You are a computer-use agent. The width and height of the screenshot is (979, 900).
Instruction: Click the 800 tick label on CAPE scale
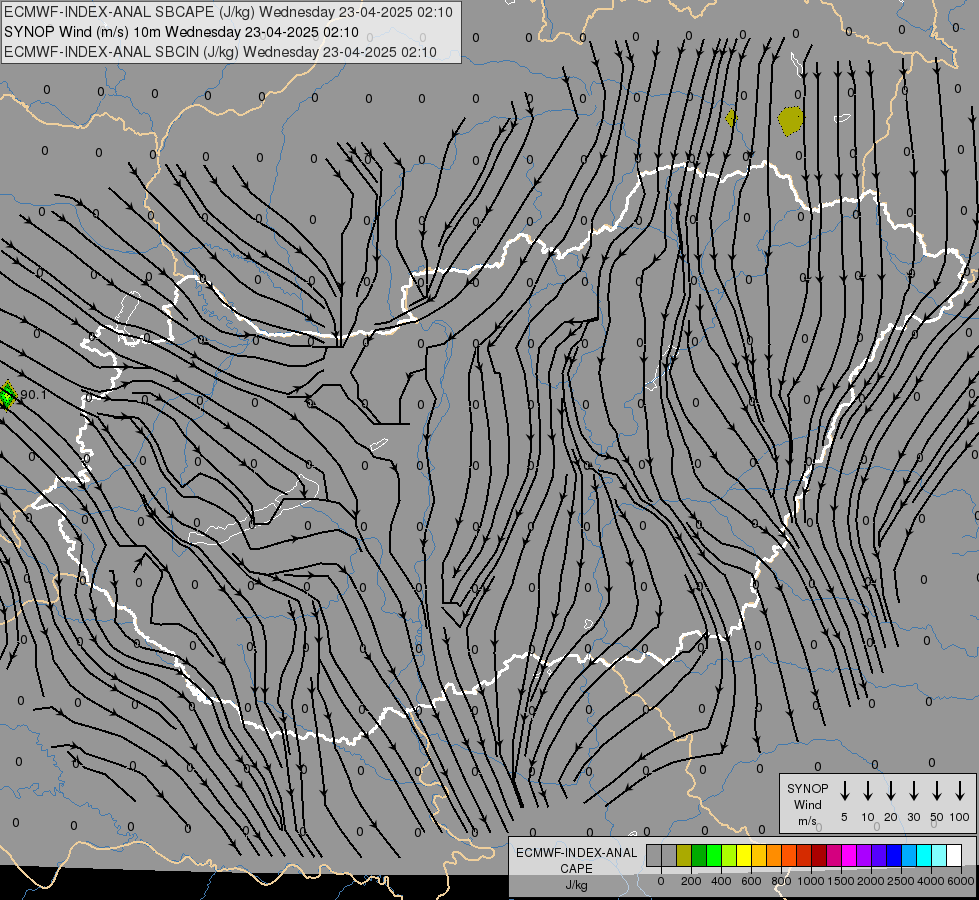[781, 881]
